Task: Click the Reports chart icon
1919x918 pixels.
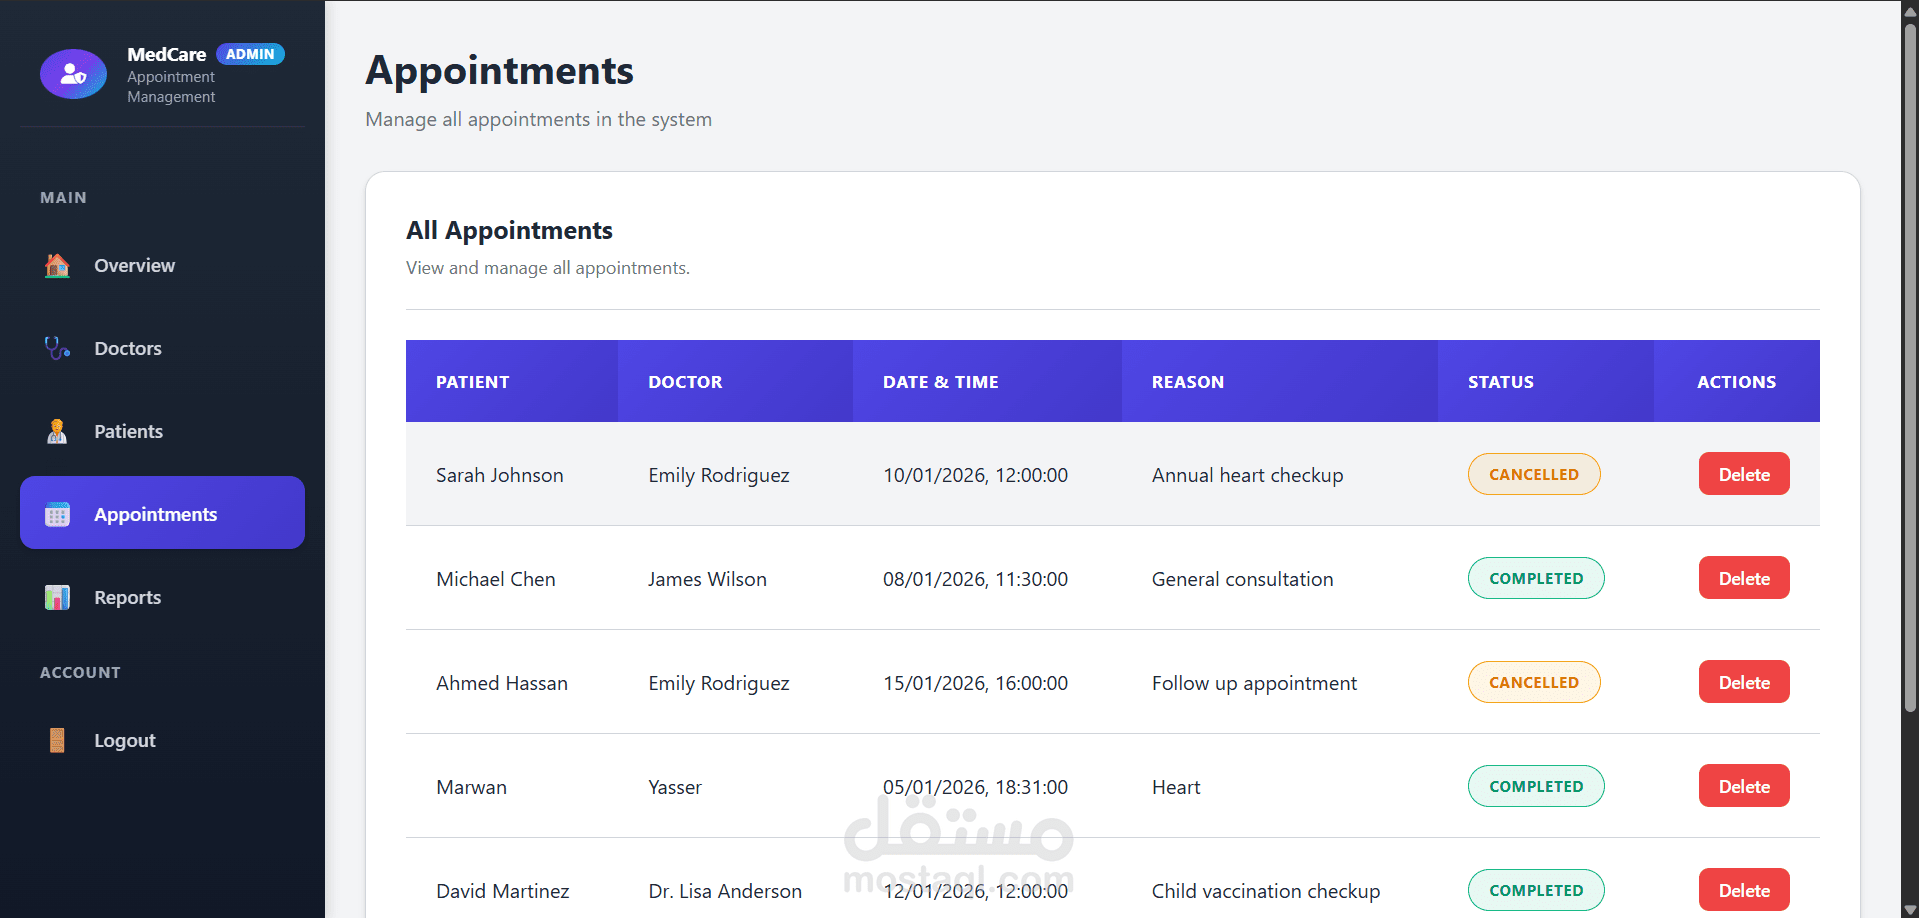Action: [57, 598]
